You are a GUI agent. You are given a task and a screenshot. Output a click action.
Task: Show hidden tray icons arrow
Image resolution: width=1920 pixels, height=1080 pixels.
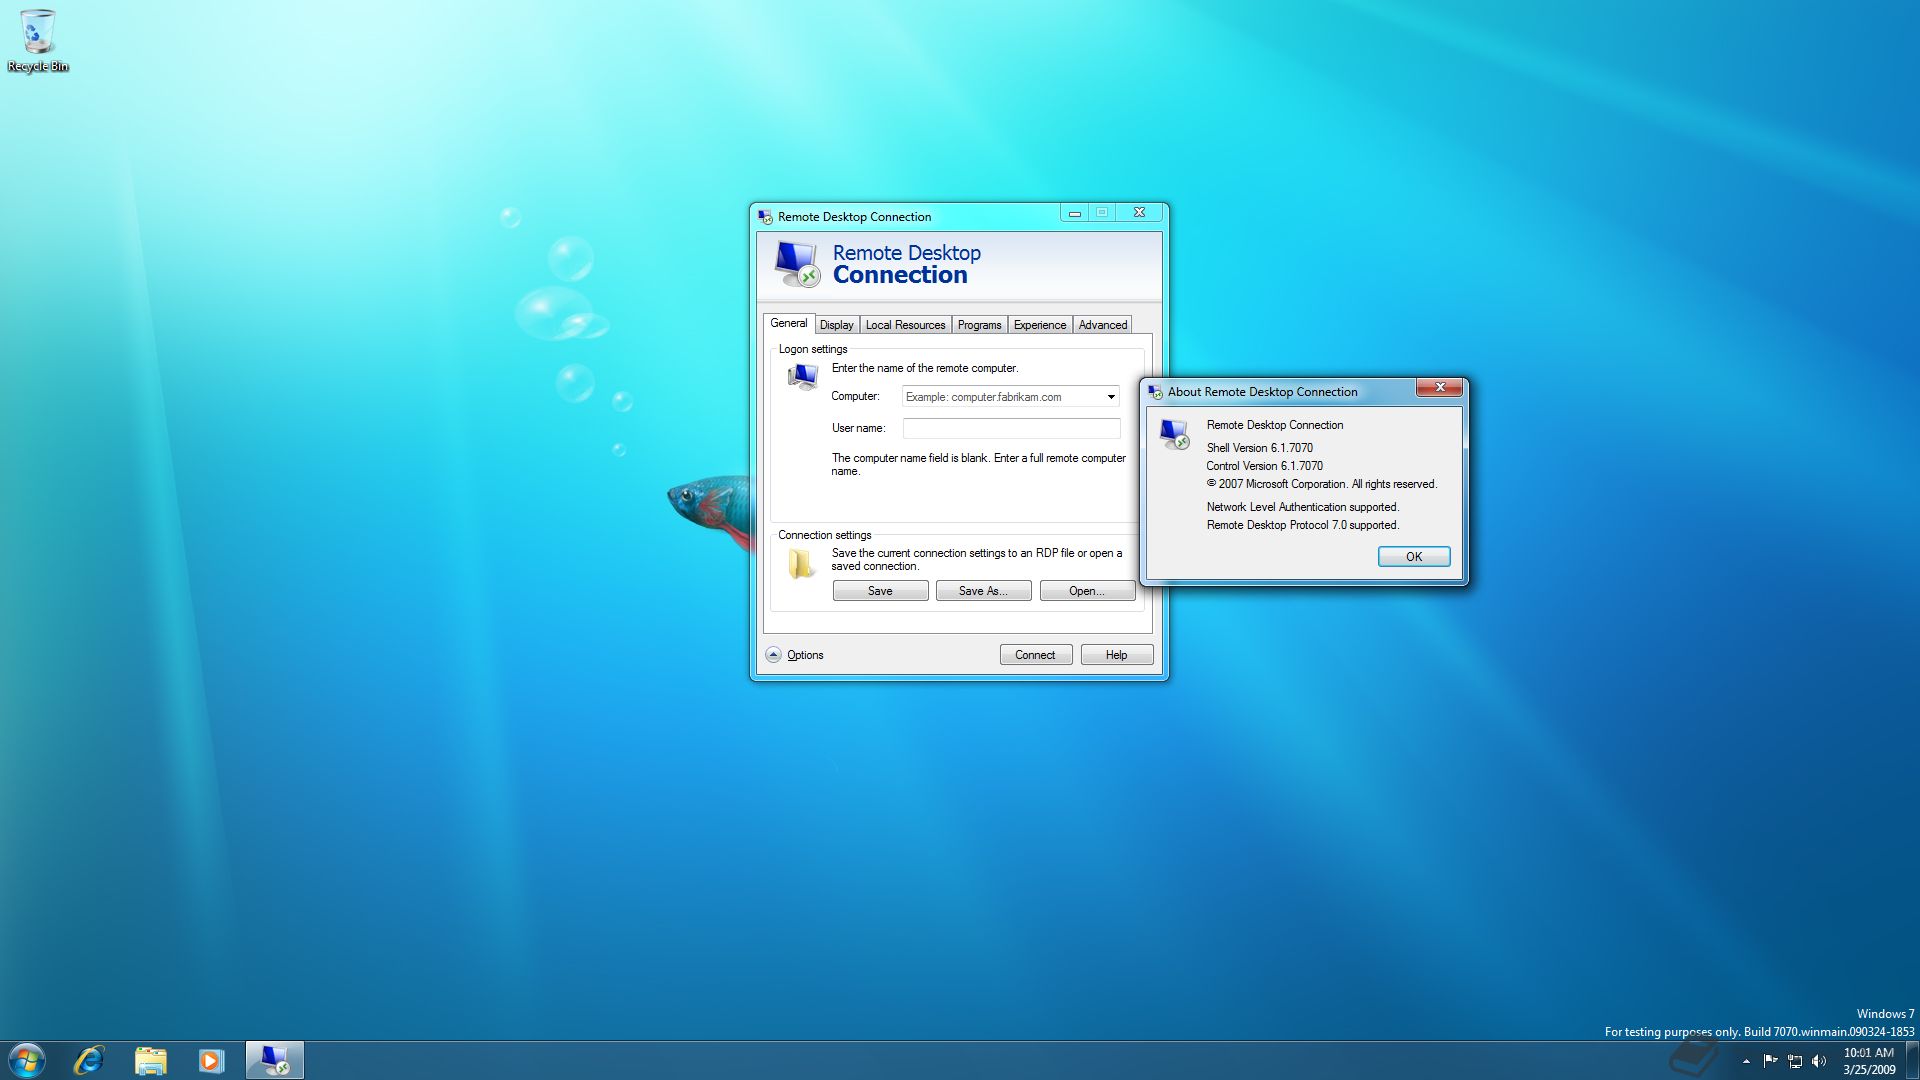tap(1746, 1061)
